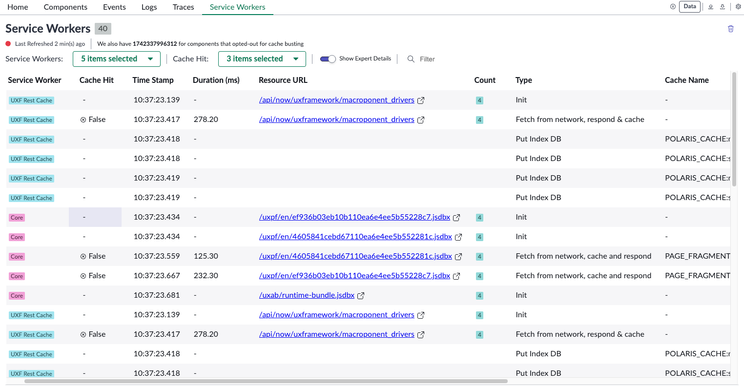Switch to Components tab
The height and width of the screenshot is (386, 744).
65,7
